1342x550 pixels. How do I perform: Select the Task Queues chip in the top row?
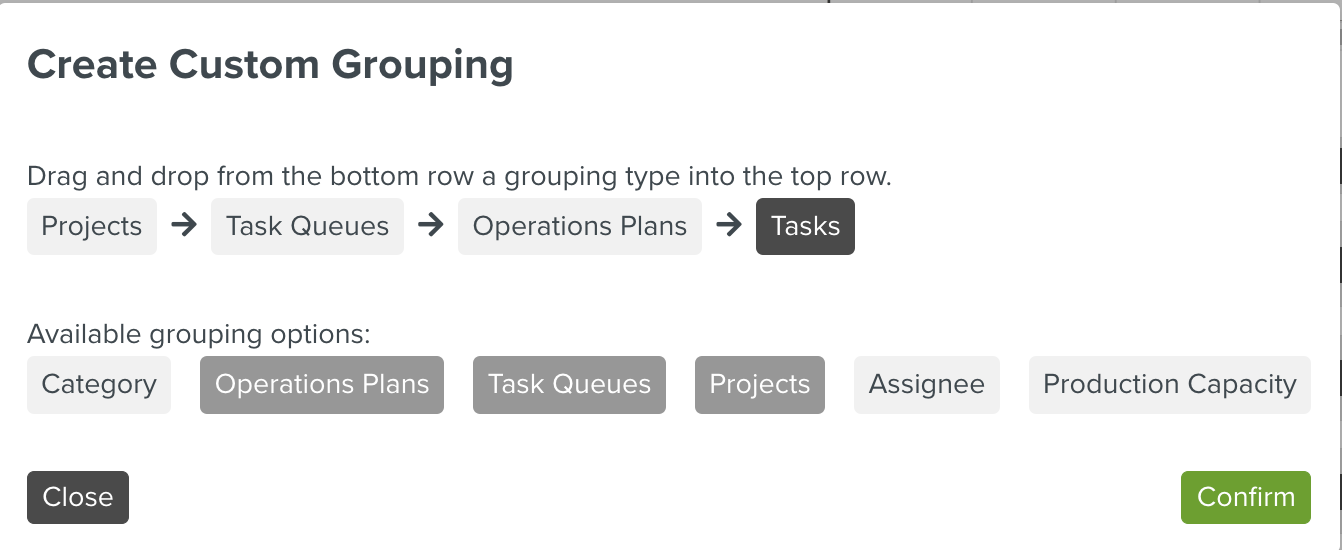tap(307, 226)
